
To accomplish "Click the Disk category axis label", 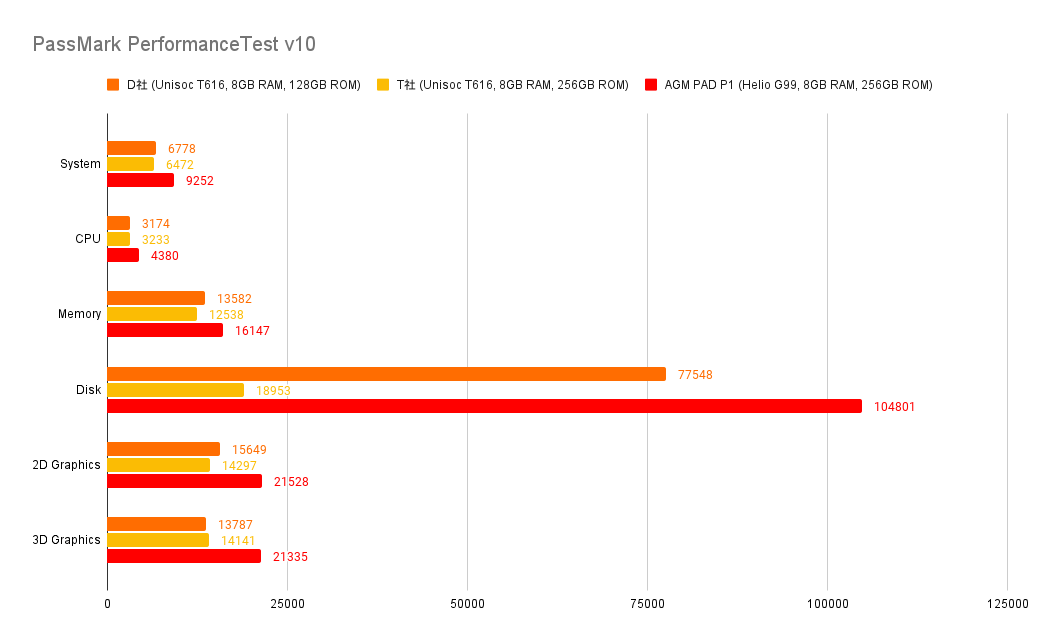I will 89,390.
